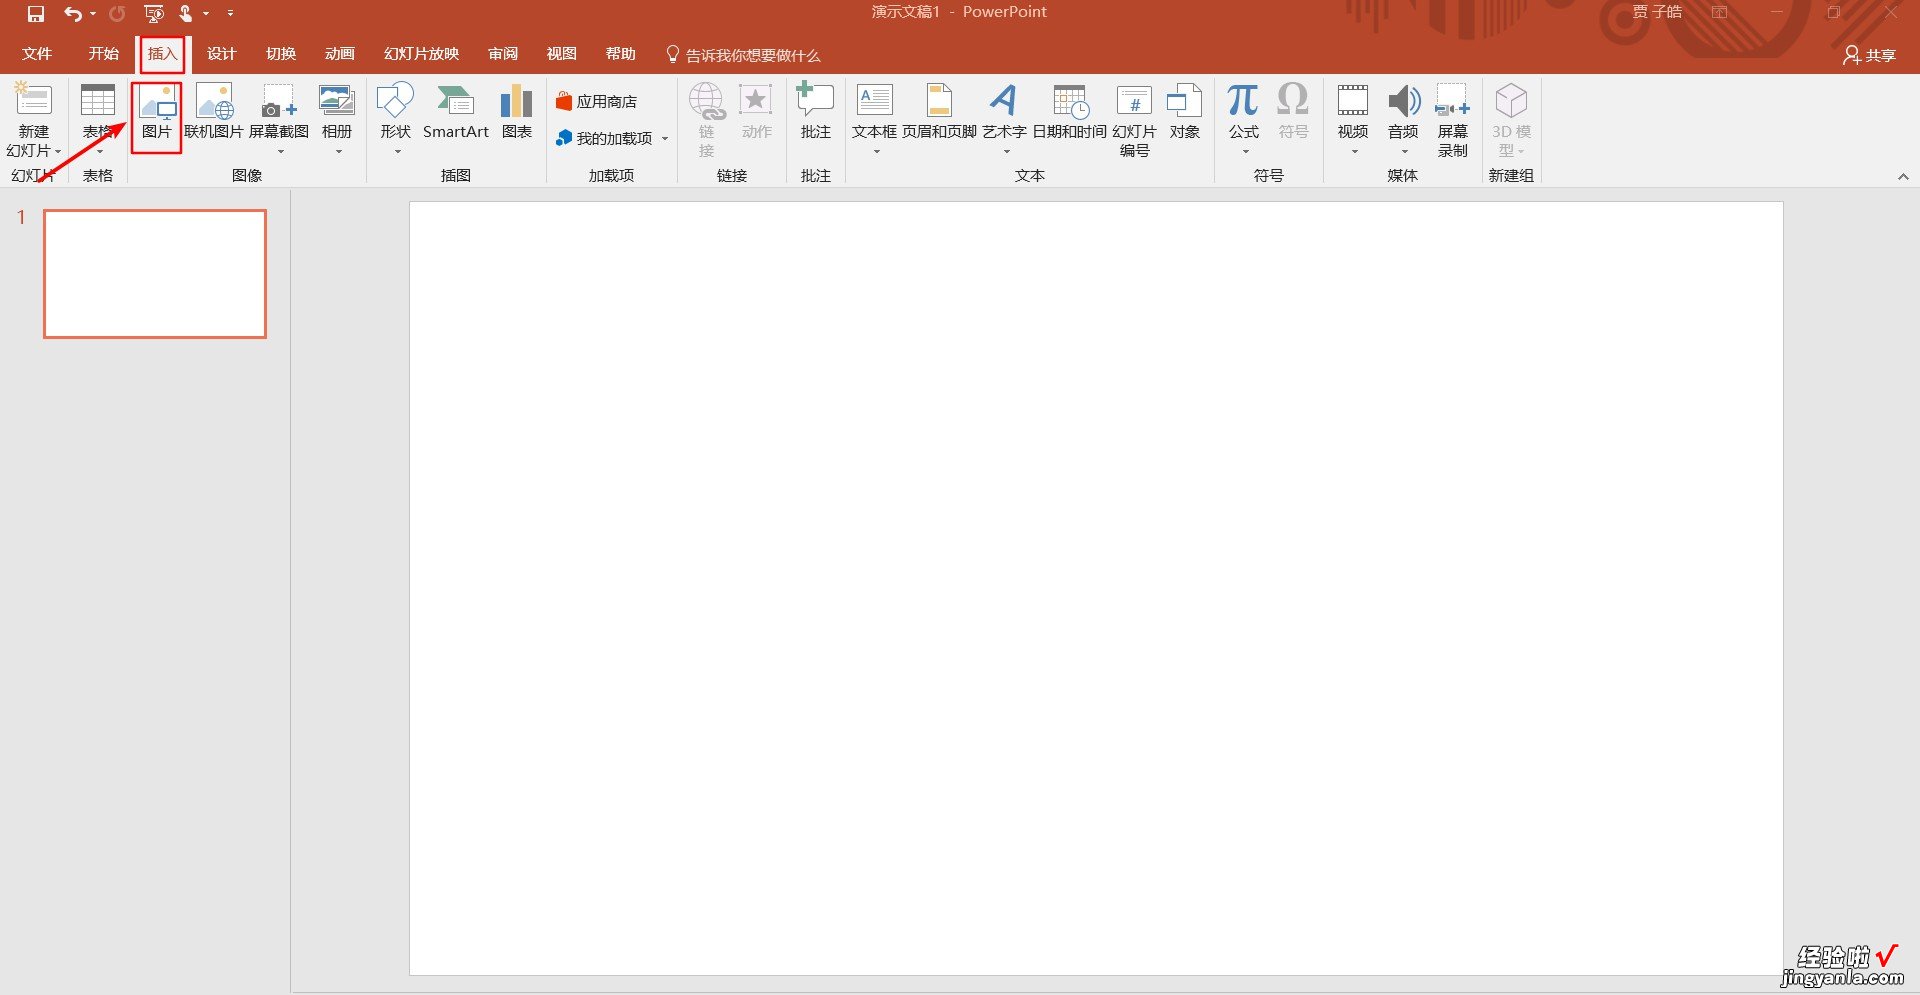This screenshot has height=995, width=1920.
Task: Expand Shapes dropdown arrow
Action: point(397,152)
